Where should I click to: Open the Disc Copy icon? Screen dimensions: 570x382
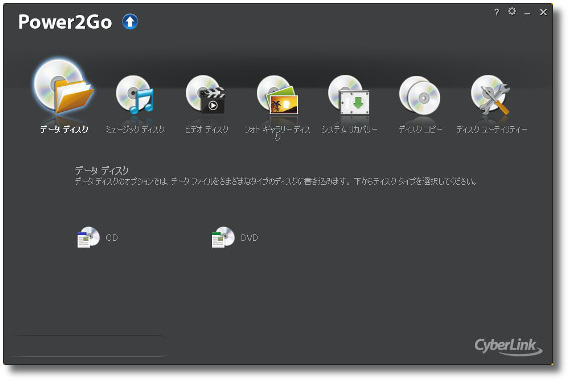tap(420, 95)
